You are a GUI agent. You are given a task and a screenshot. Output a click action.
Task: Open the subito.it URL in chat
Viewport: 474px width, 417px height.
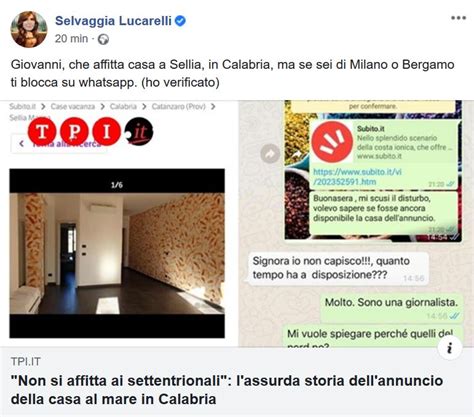click(x=357, y=177)
